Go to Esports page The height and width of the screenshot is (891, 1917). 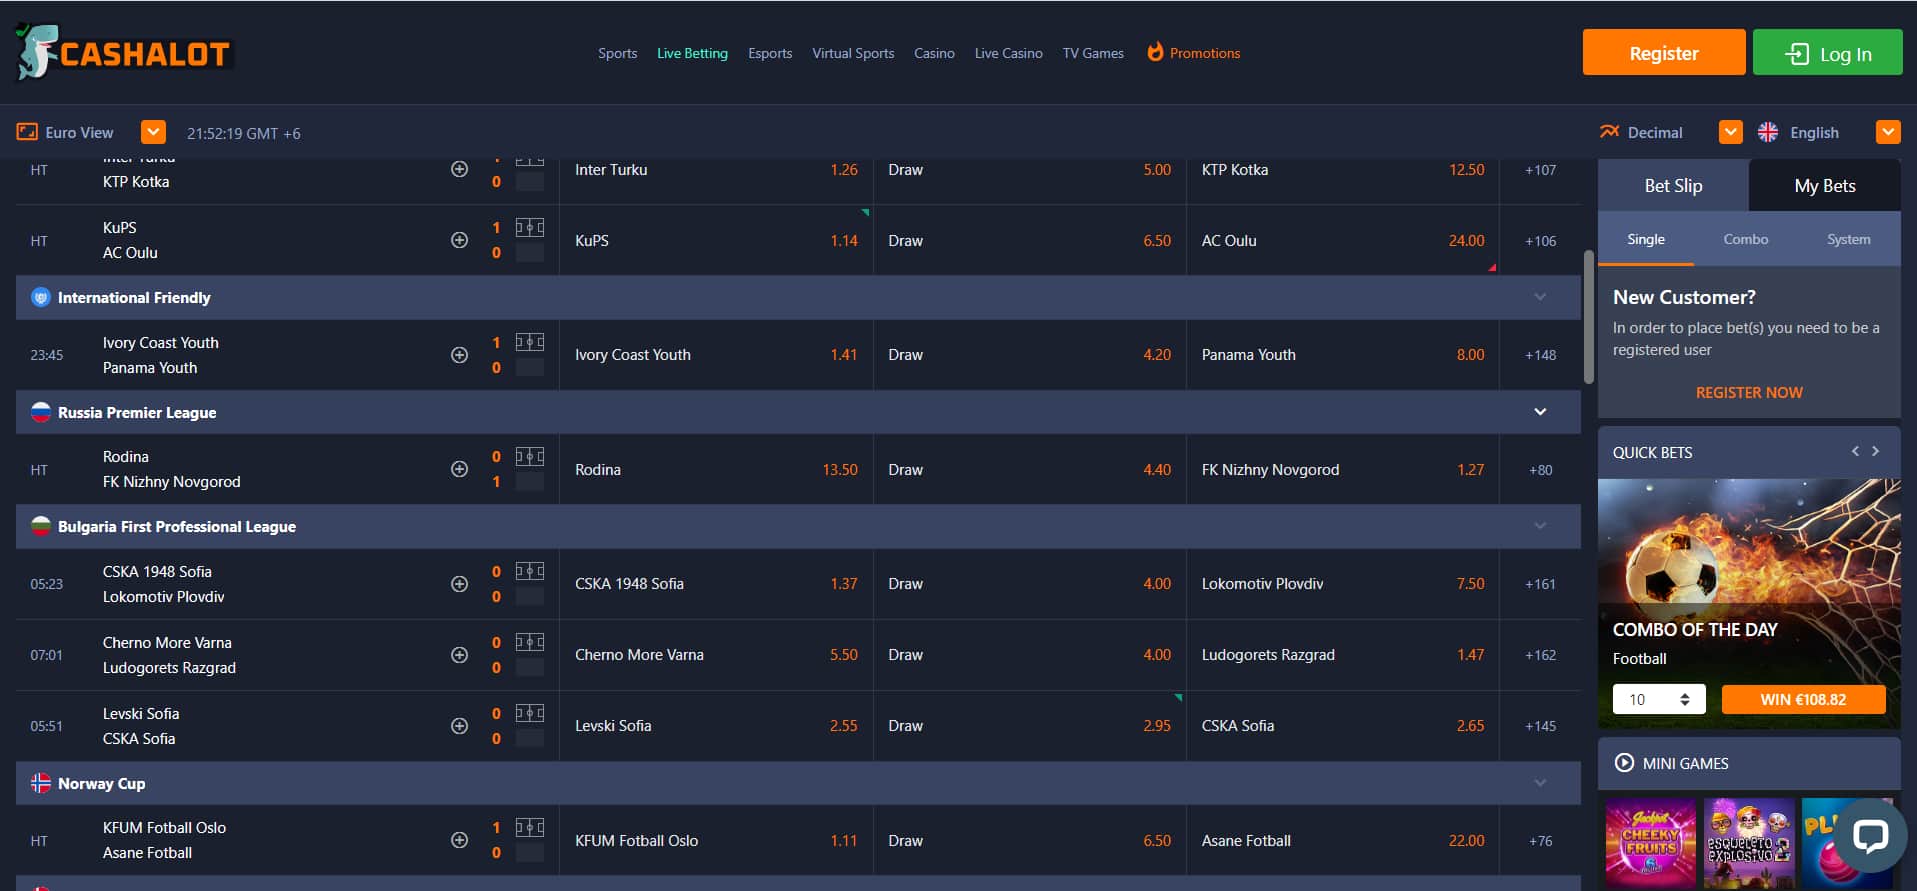click(x=770, y=53)
